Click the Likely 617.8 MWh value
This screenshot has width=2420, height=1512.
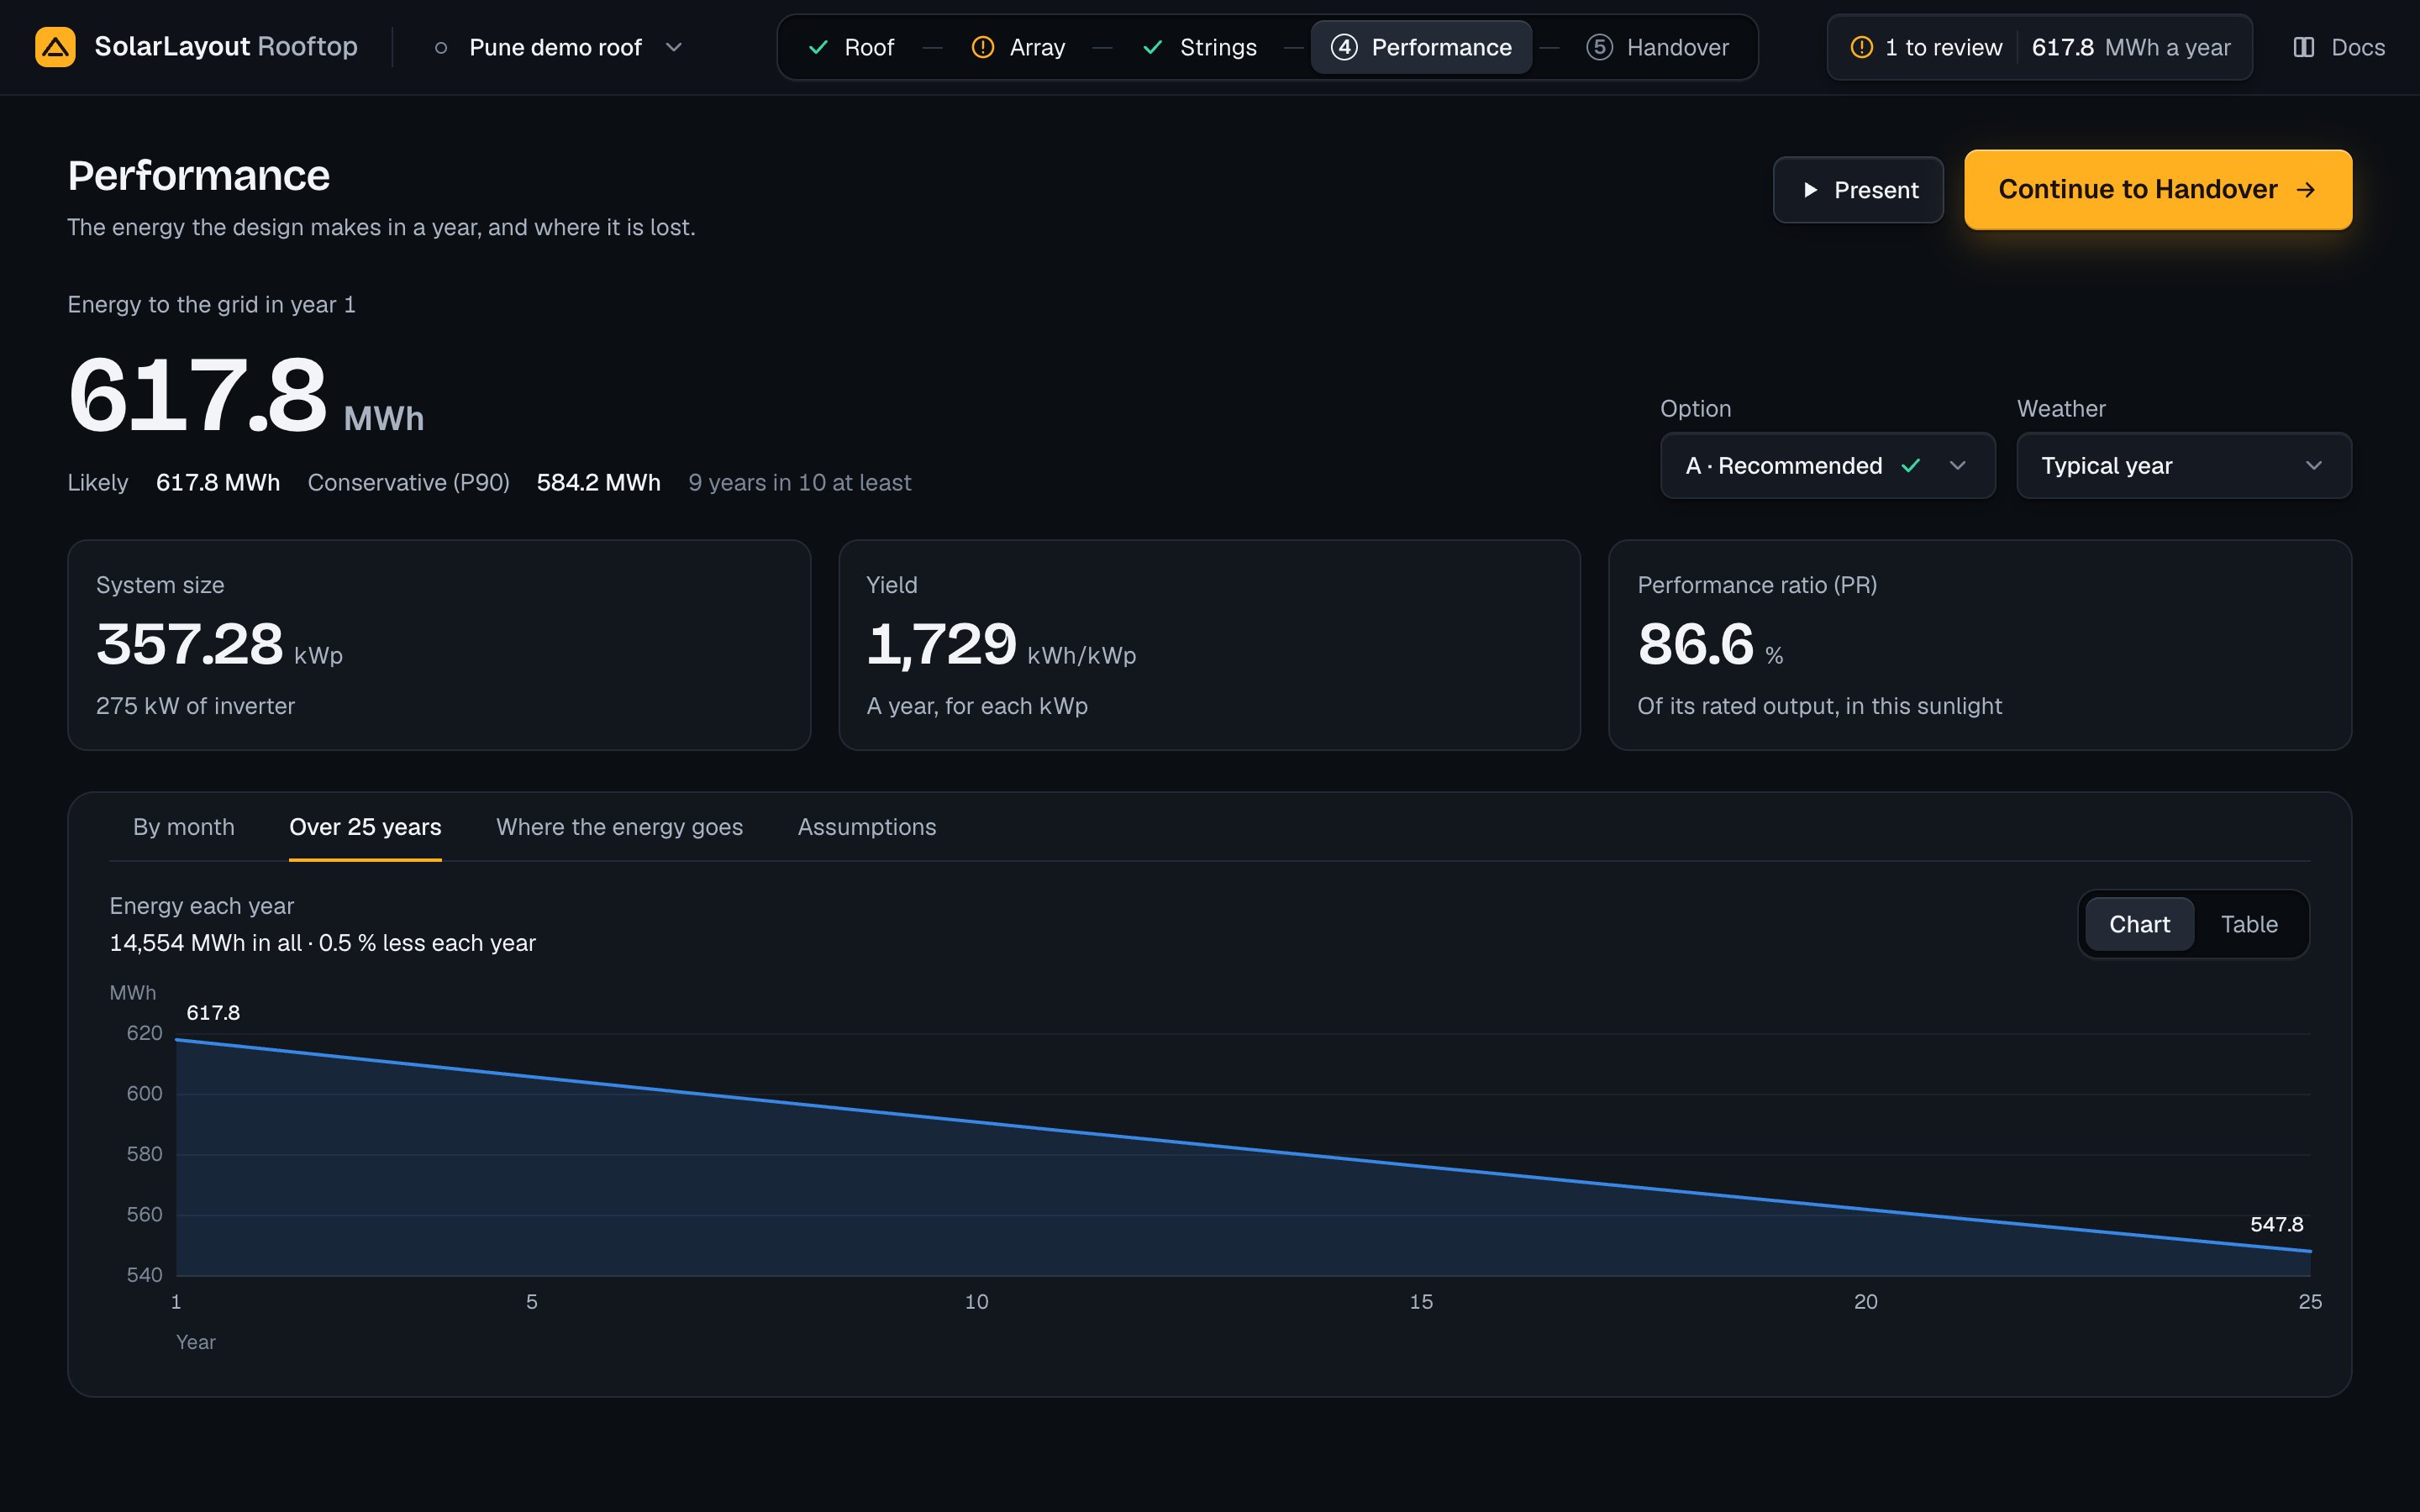click(218, 483)
